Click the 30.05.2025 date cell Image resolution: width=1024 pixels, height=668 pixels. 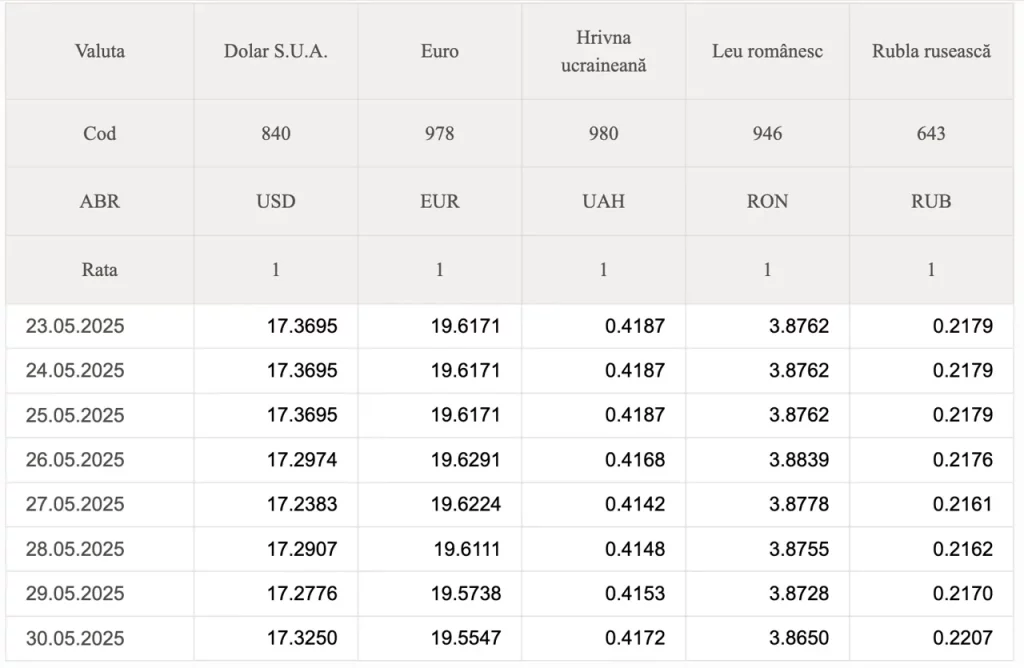tap(100, 638)
